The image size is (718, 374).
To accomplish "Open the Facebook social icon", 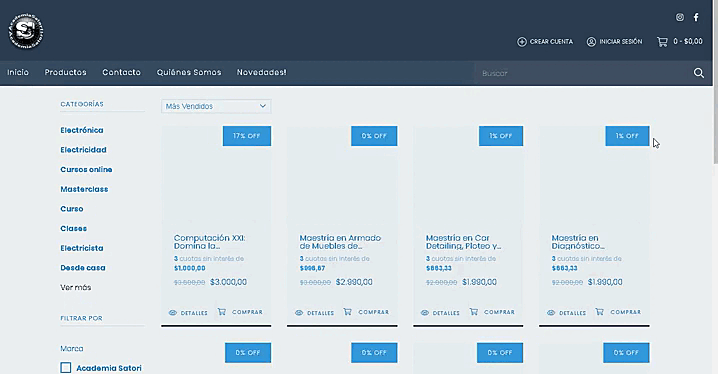I will (x=696, y=17).
